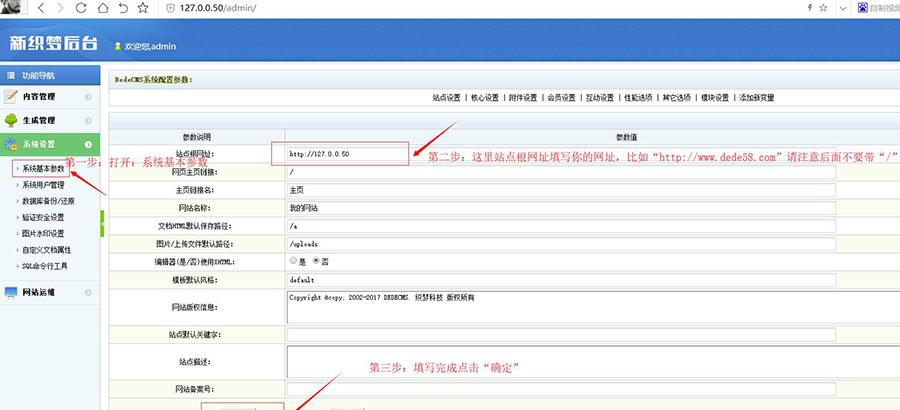
Task: Click the 添加新变量 link
Action: coord(757,98)
